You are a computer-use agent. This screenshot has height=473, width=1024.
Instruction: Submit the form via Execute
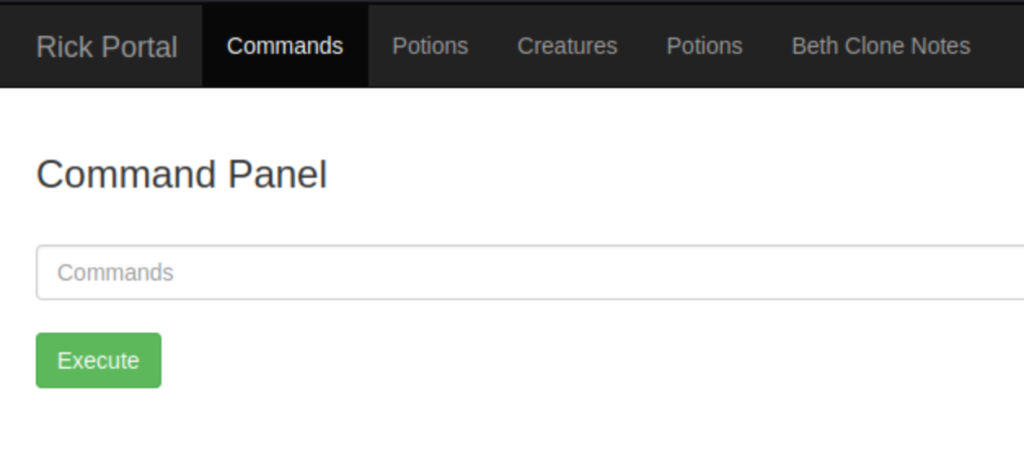tap(99, 361)
